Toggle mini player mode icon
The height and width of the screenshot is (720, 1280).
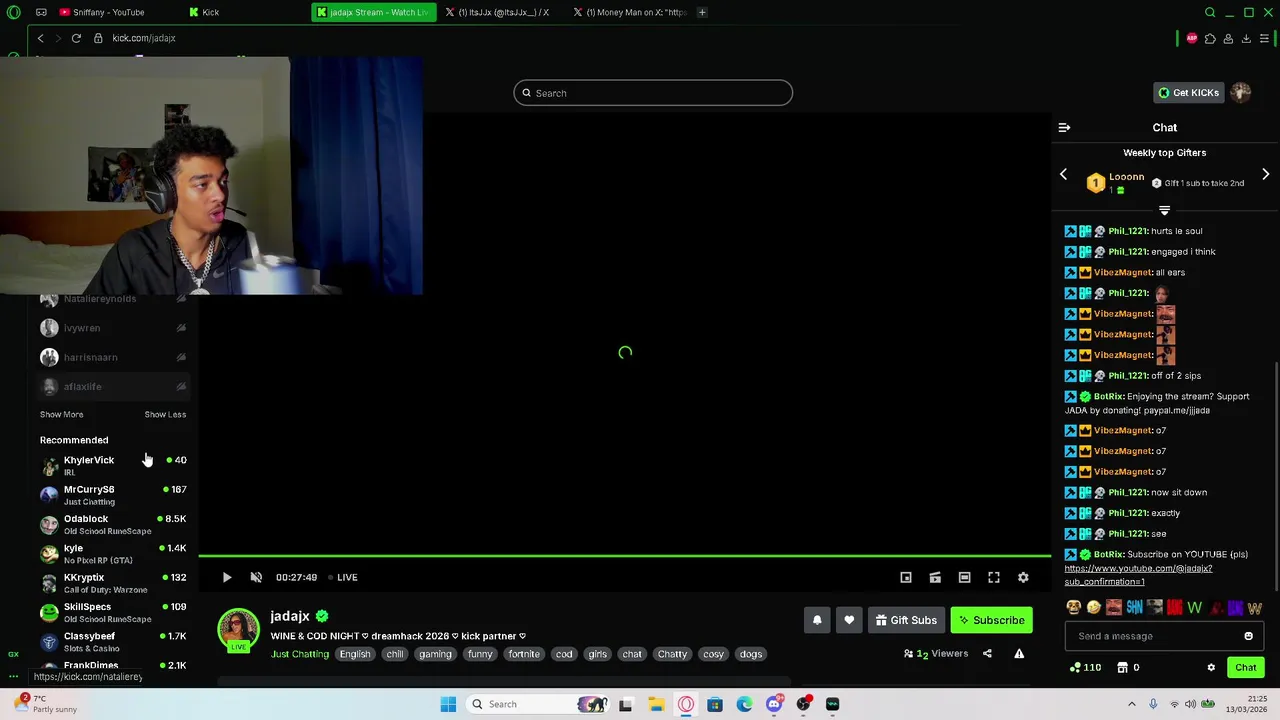point(906,577)
